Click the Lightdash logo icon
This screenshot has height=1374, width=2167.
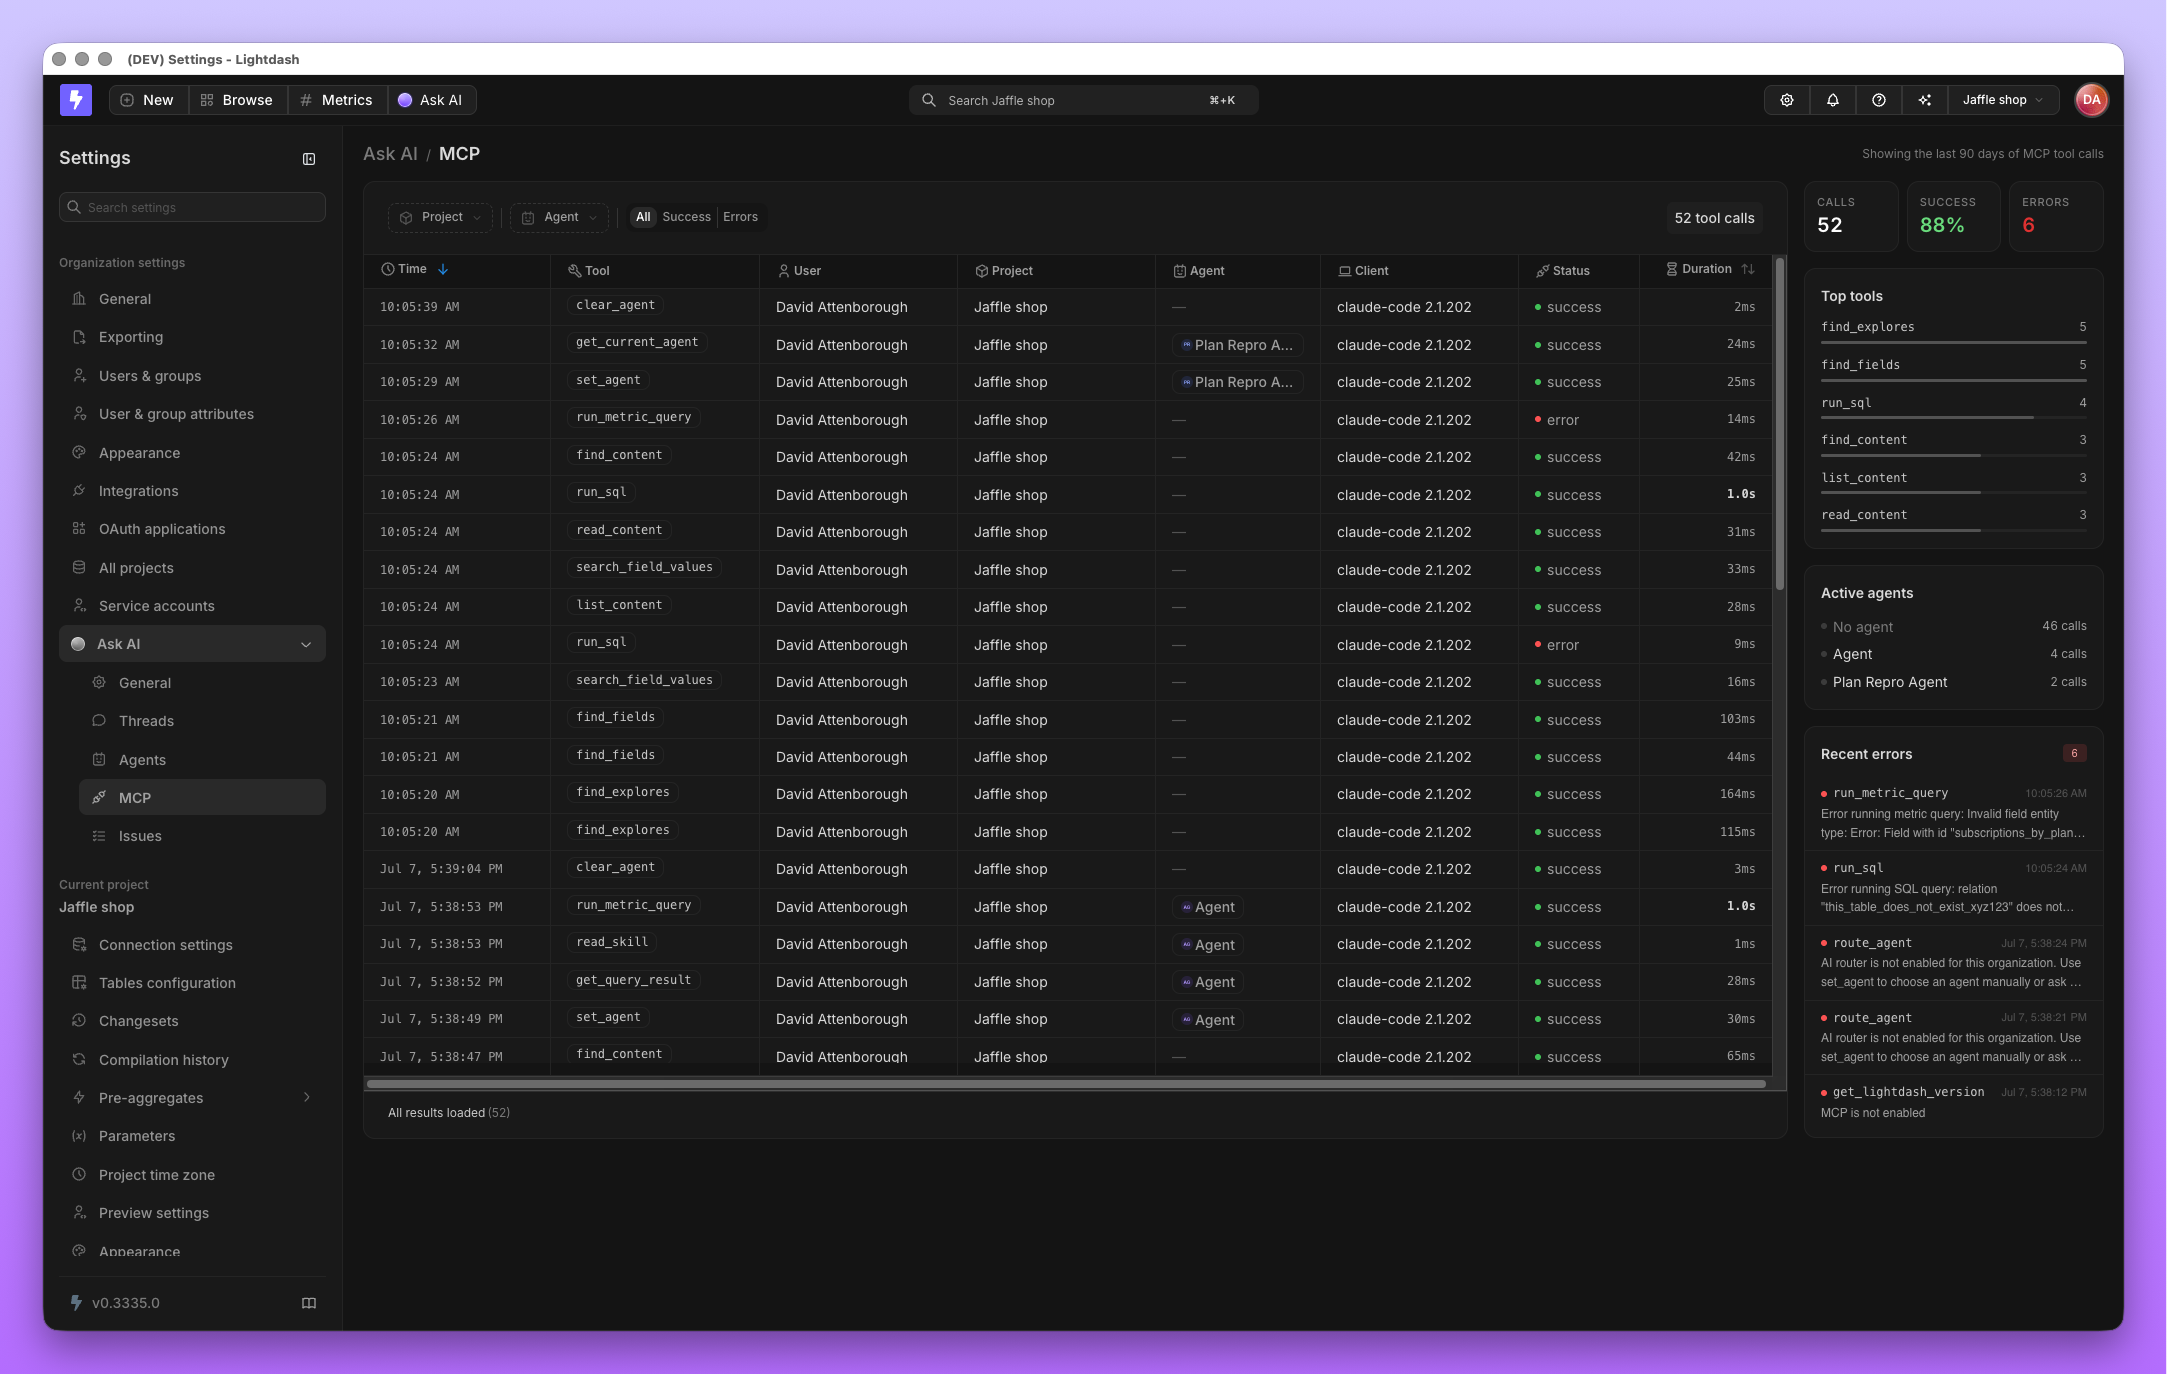tap(76, 100)
